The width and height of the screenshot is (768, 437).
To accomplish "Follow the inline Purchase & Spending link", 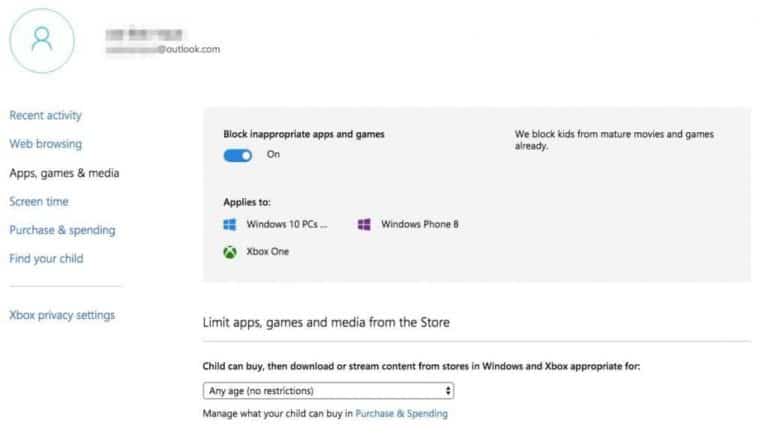I will 401,413.
